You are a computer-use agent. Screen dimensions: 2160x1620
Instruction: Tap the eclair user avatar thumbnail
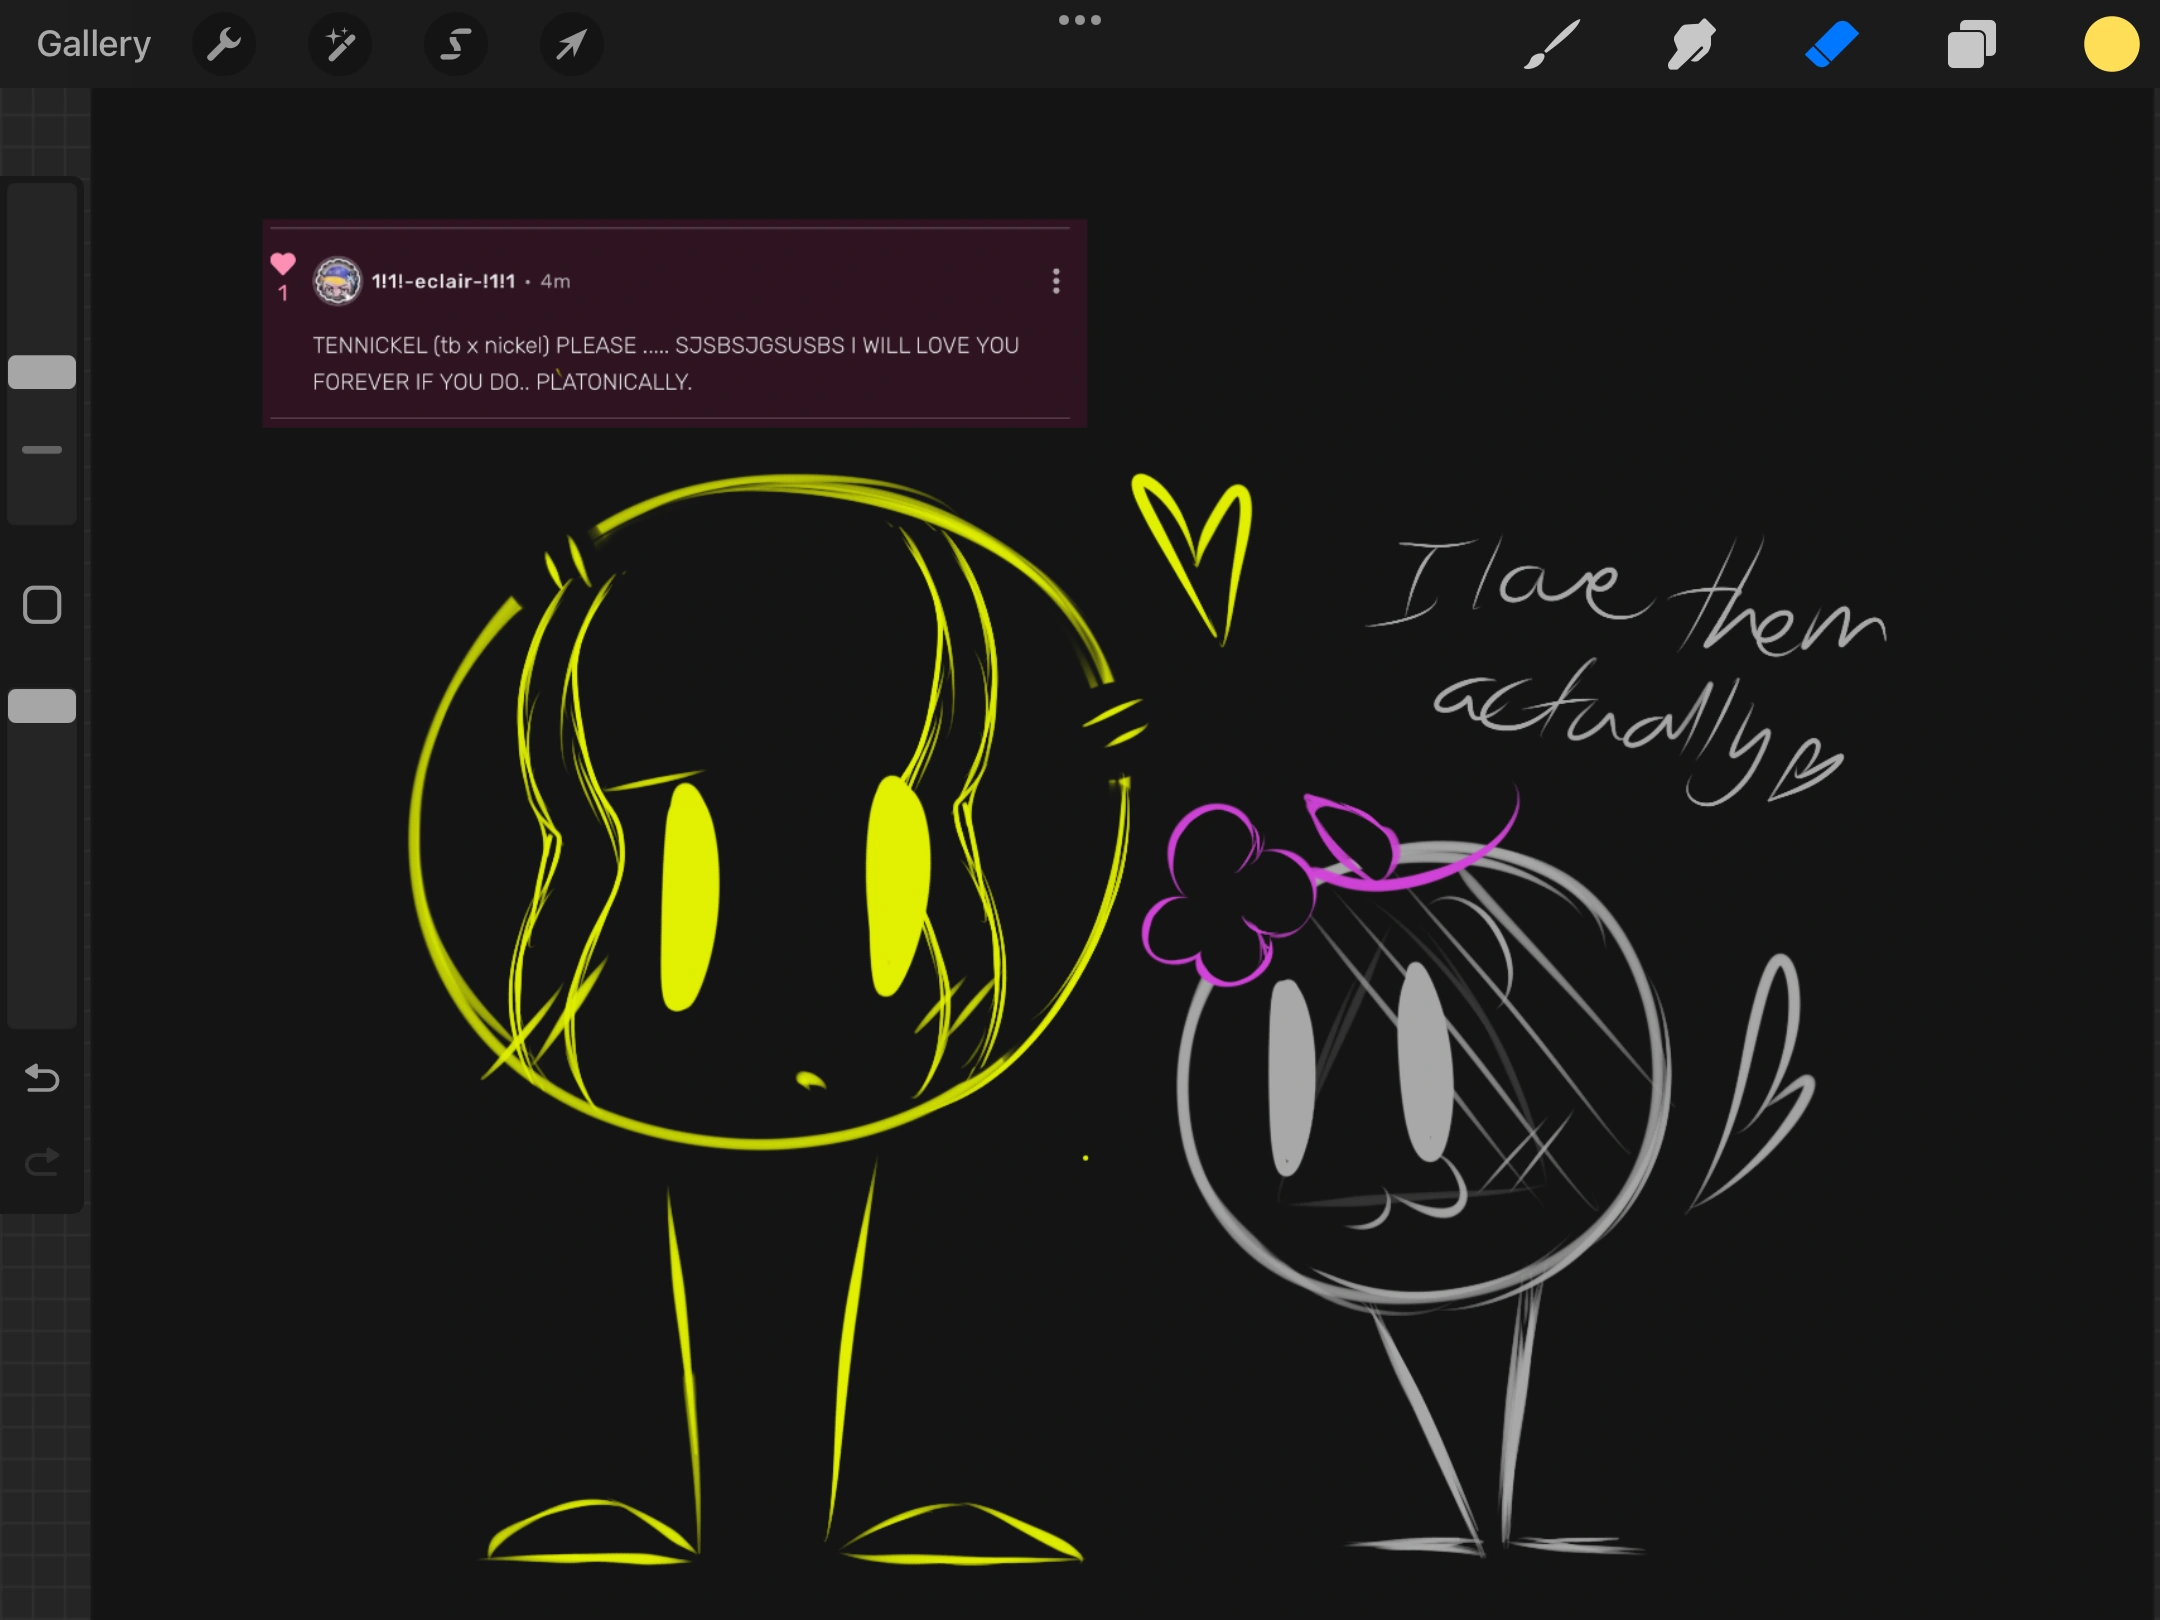[337, 281]
